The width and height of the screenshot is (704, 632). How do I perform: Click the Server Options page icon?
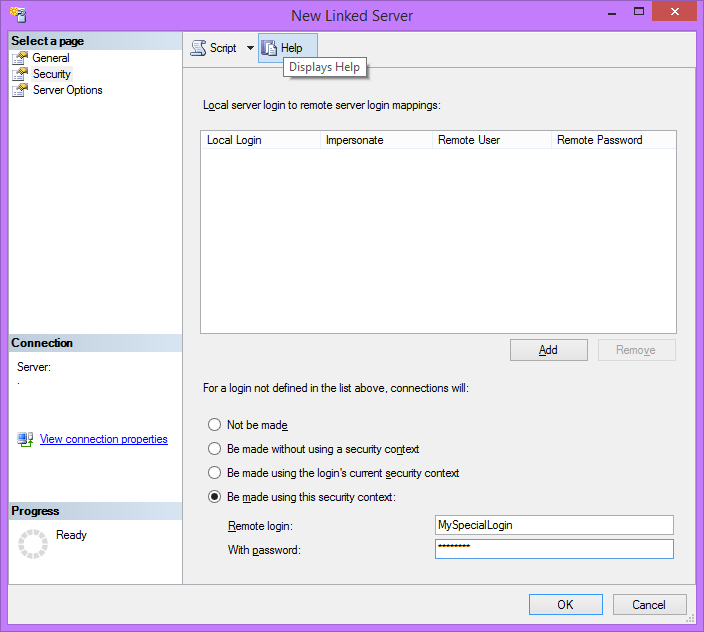[x=20, y=90]
